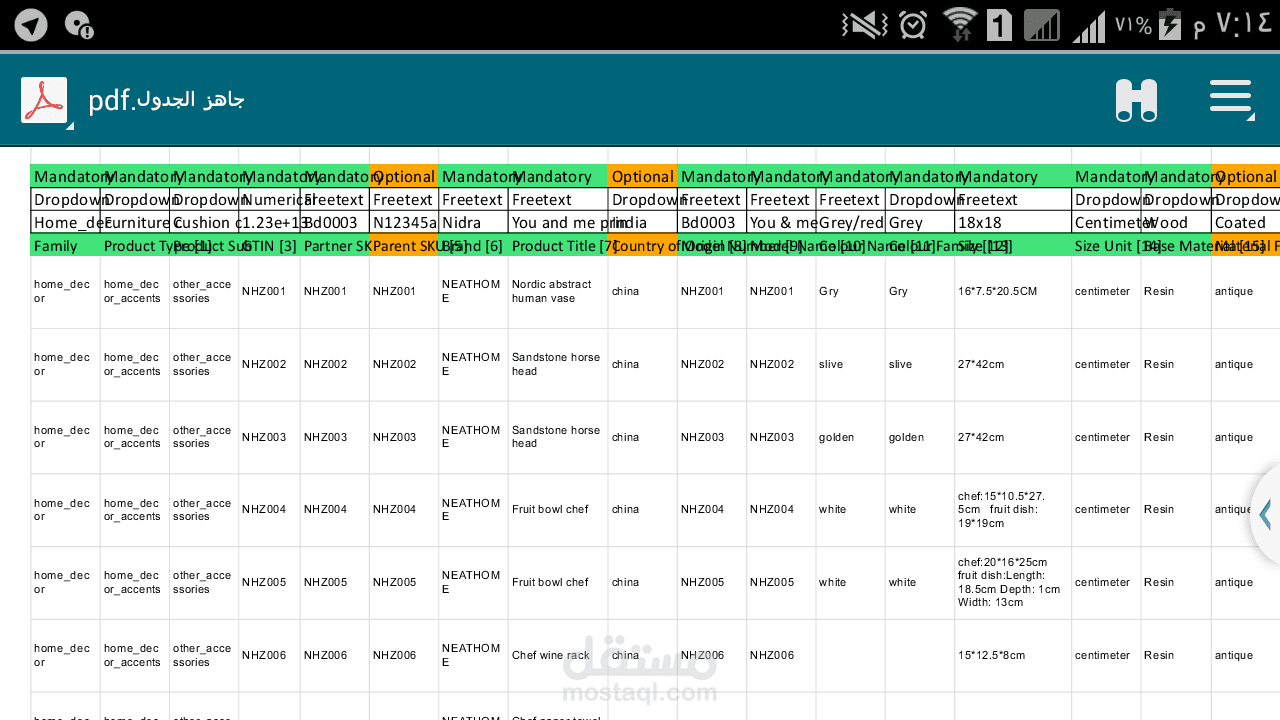Select the Grey/red color example cell
Screen dimensions: 1280x720
[851, 223]
